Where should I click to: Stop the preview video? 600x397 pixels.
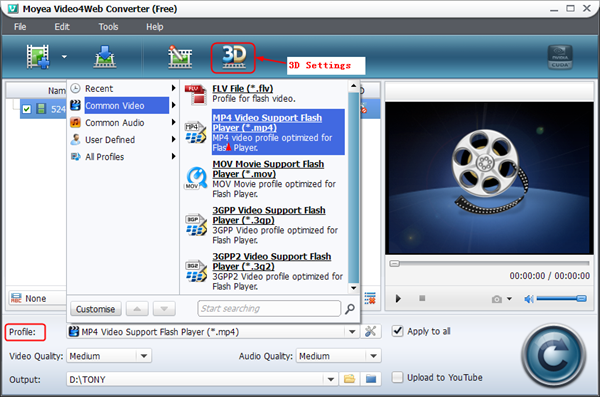click(x=422, y=298)
